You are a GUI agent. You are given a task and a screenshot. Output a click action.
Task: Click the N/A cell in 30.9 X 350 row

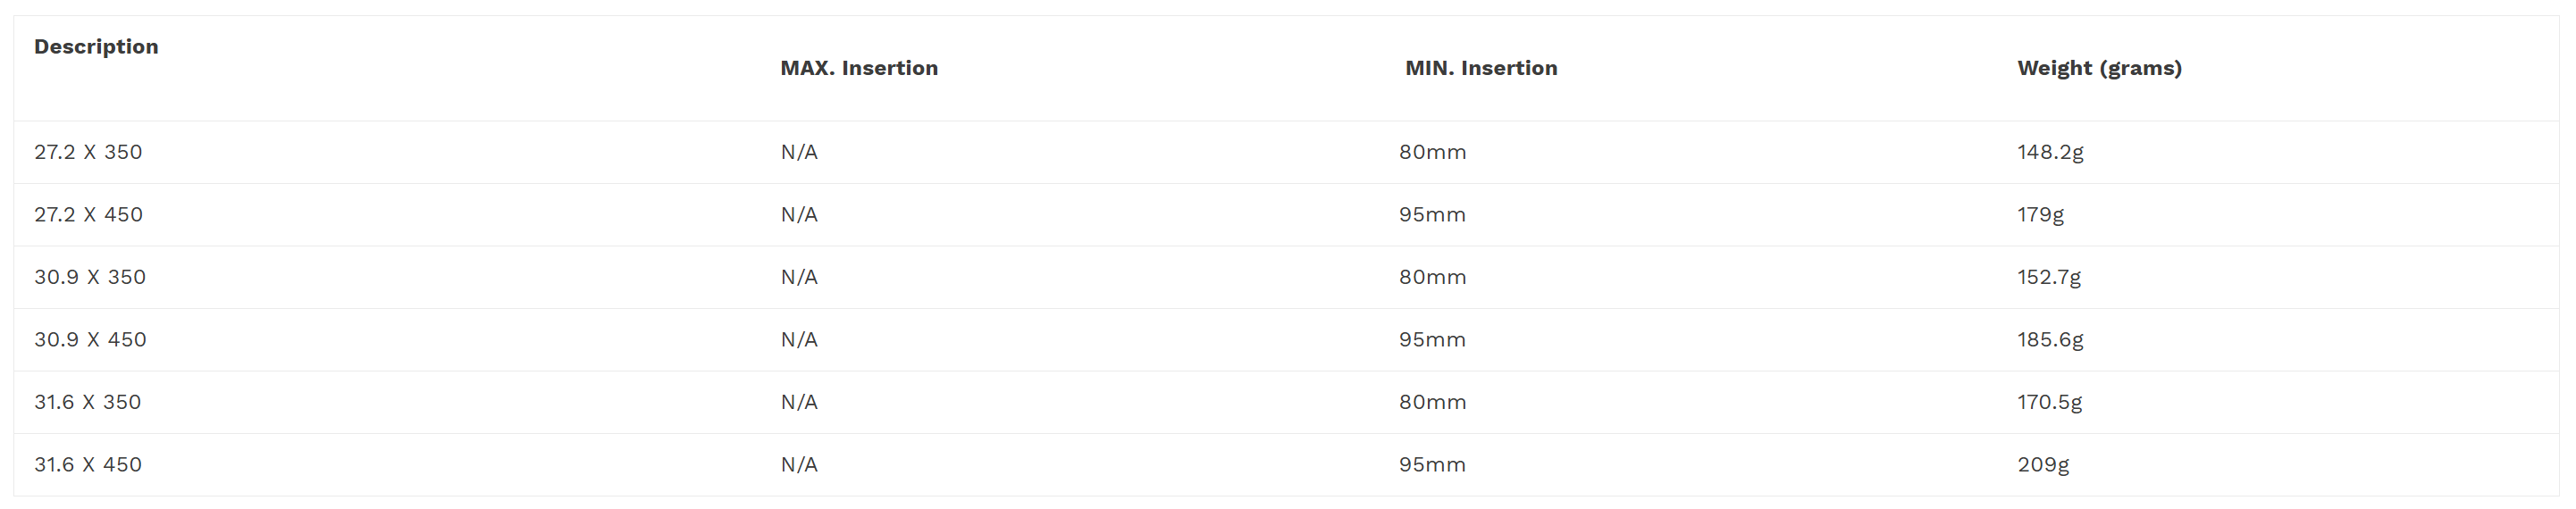point(799,277)
